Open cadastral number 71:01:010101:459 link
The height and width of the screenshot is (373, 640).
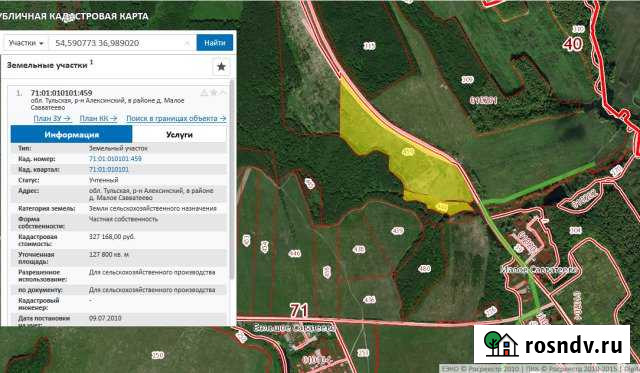pos(115,159)
